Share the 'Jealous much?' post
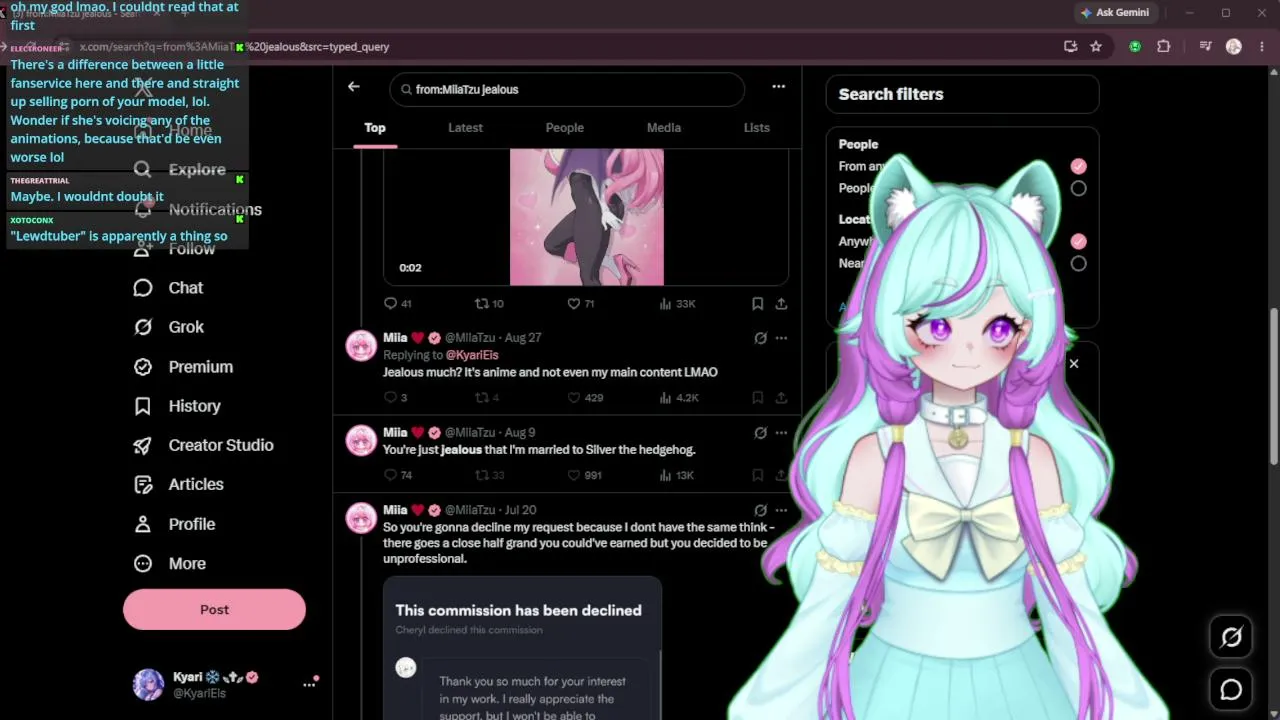Viewport: 1280px width, 720px height. [781, 398]
